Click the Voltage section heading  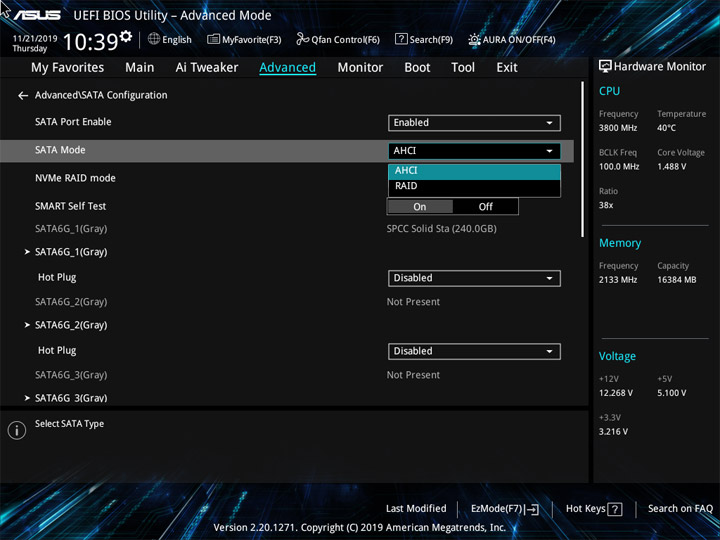click(x=617, y=356)
